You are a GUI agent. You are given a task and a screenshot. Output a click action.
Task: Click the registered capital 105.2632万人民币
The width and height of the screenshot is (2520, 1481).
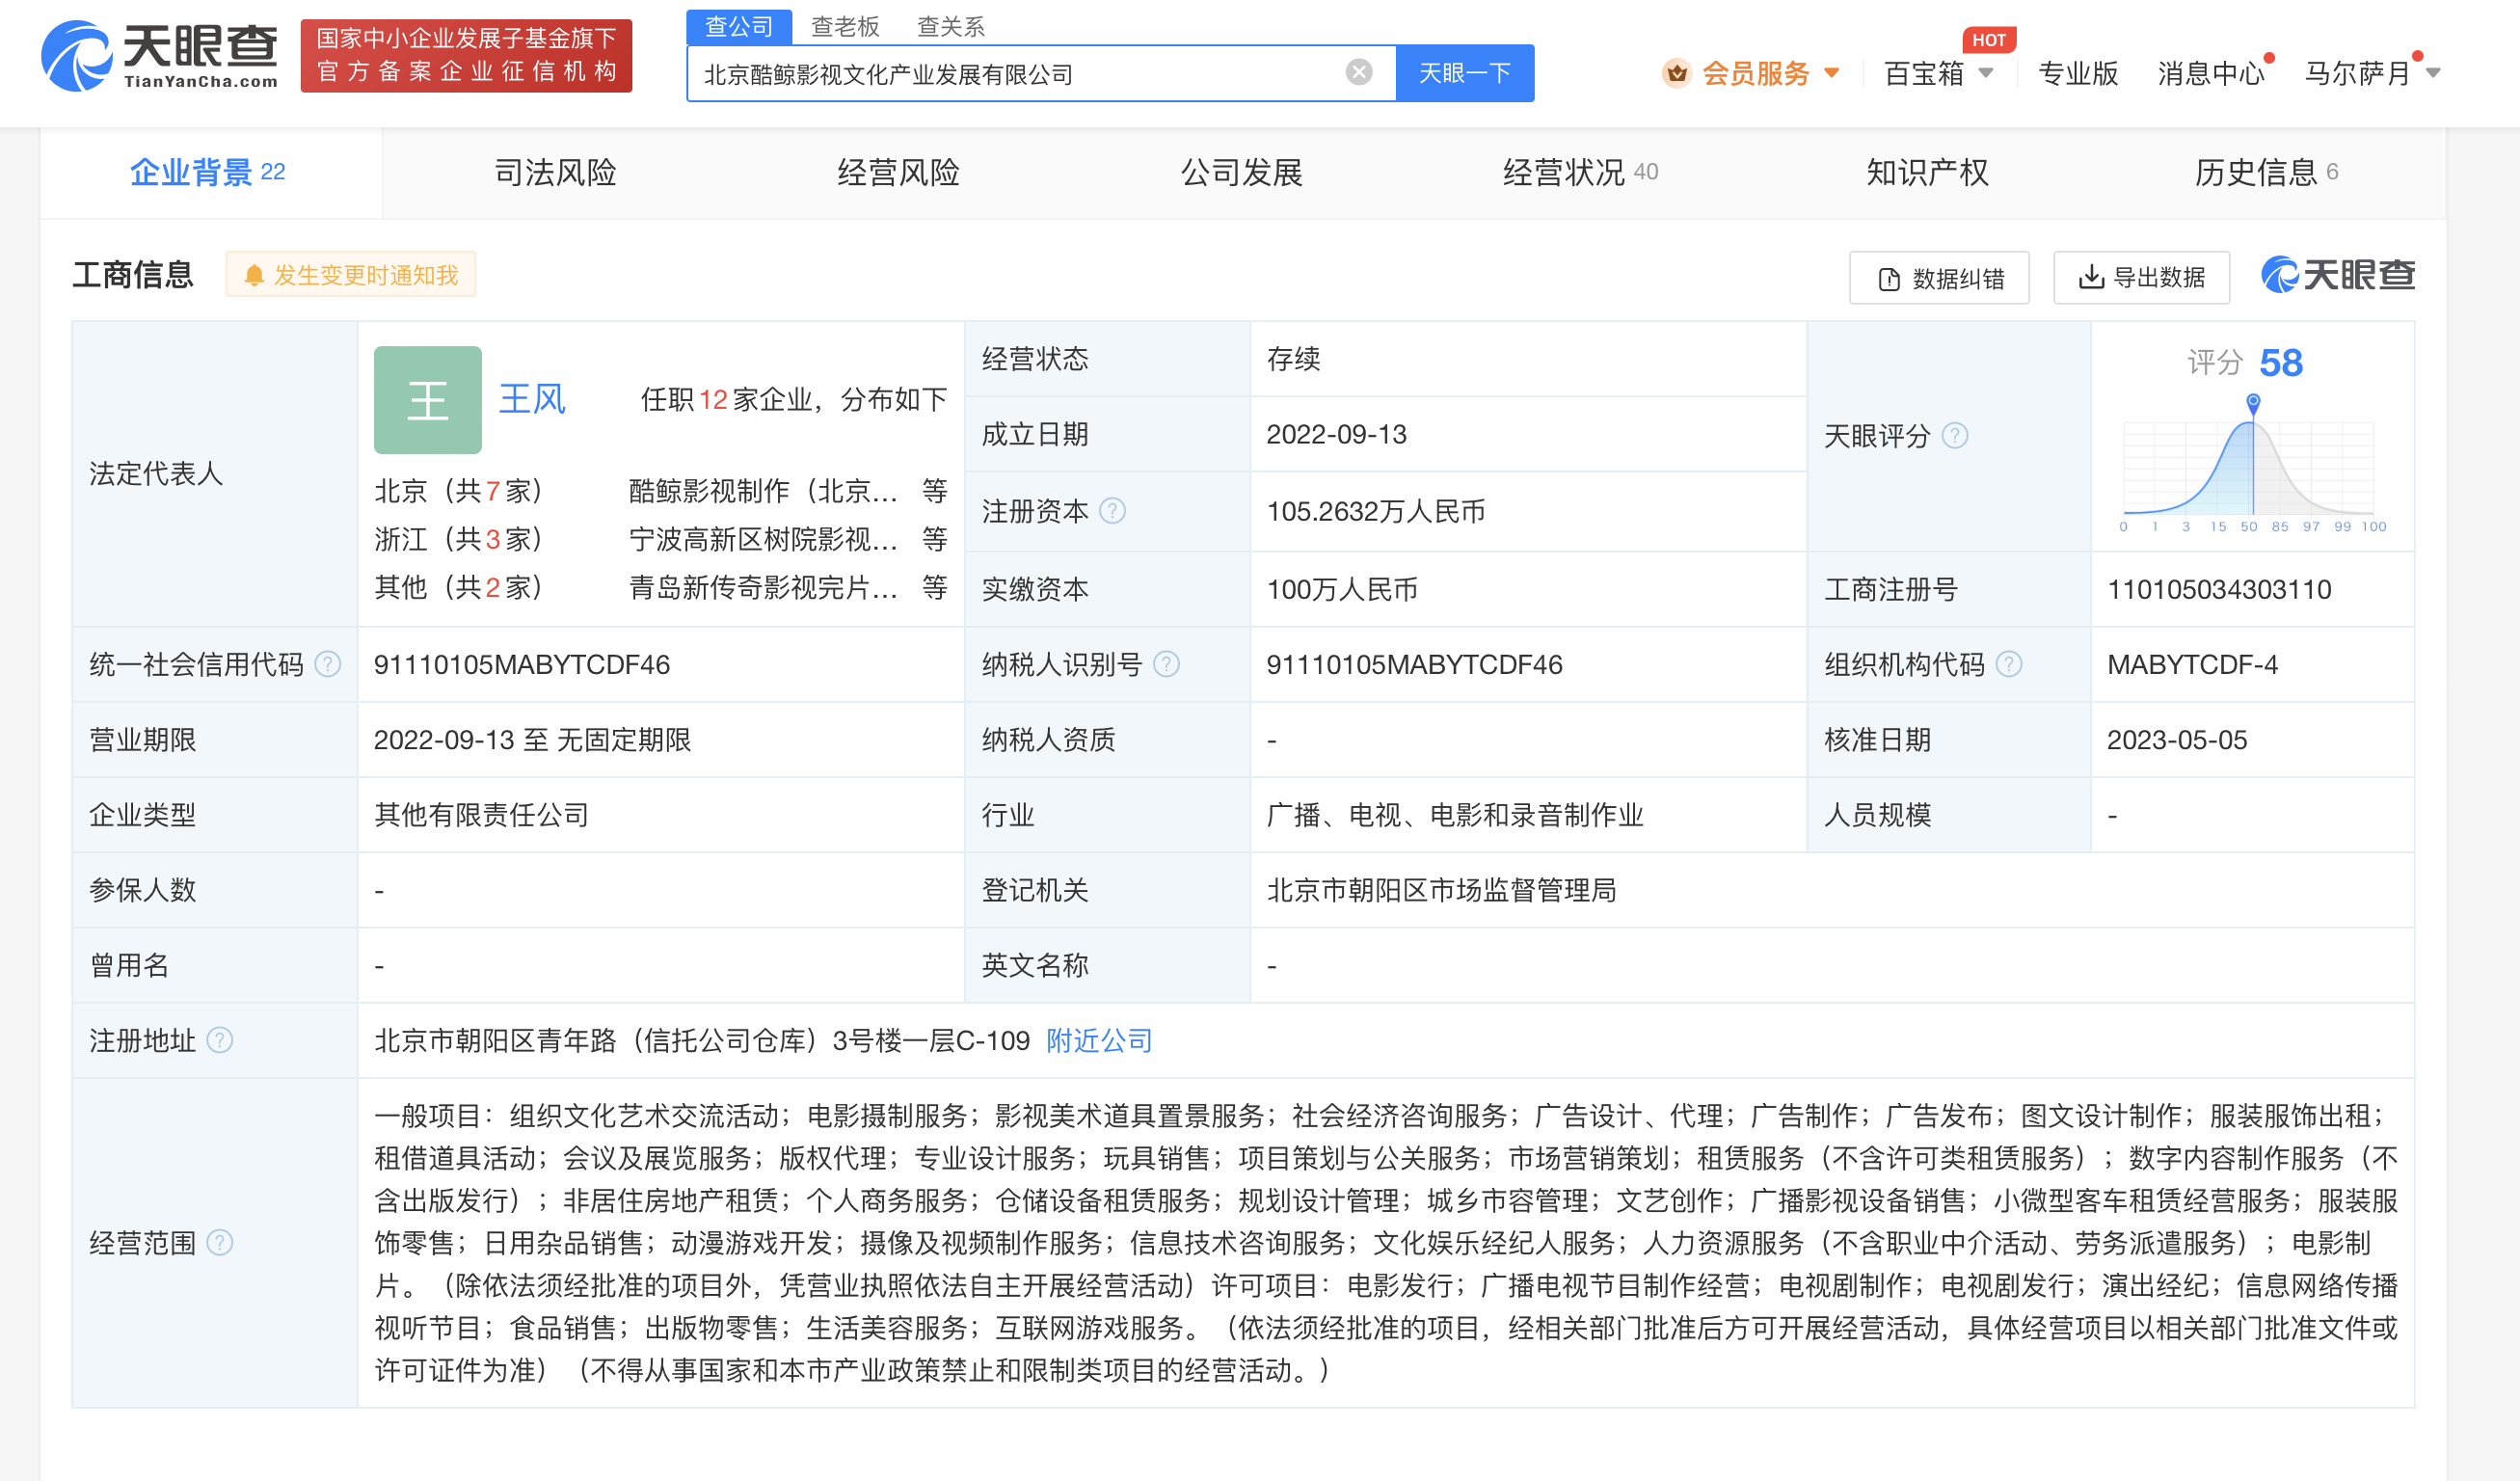[1375, 511]
